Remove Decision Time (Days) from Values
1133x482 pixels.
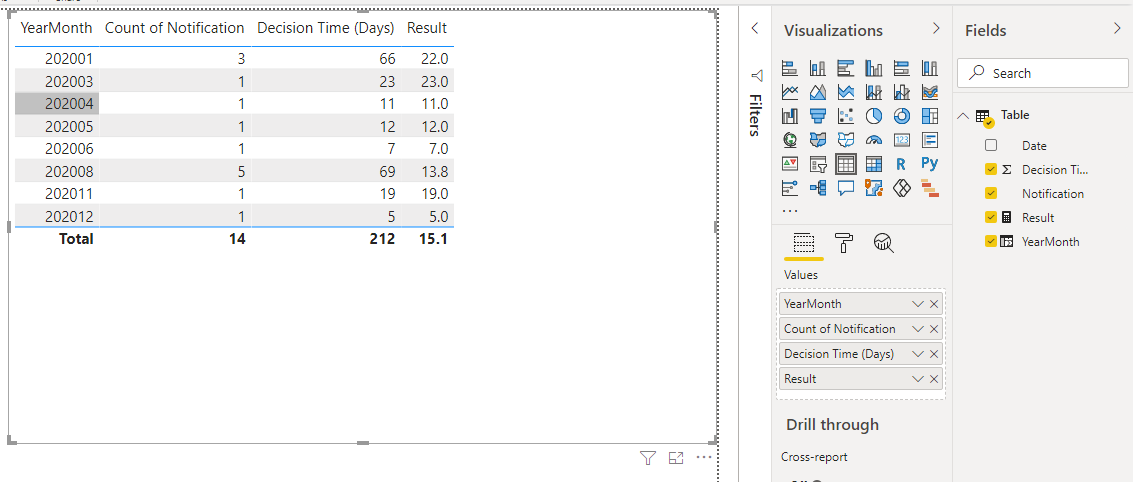(x=934, y=354)
